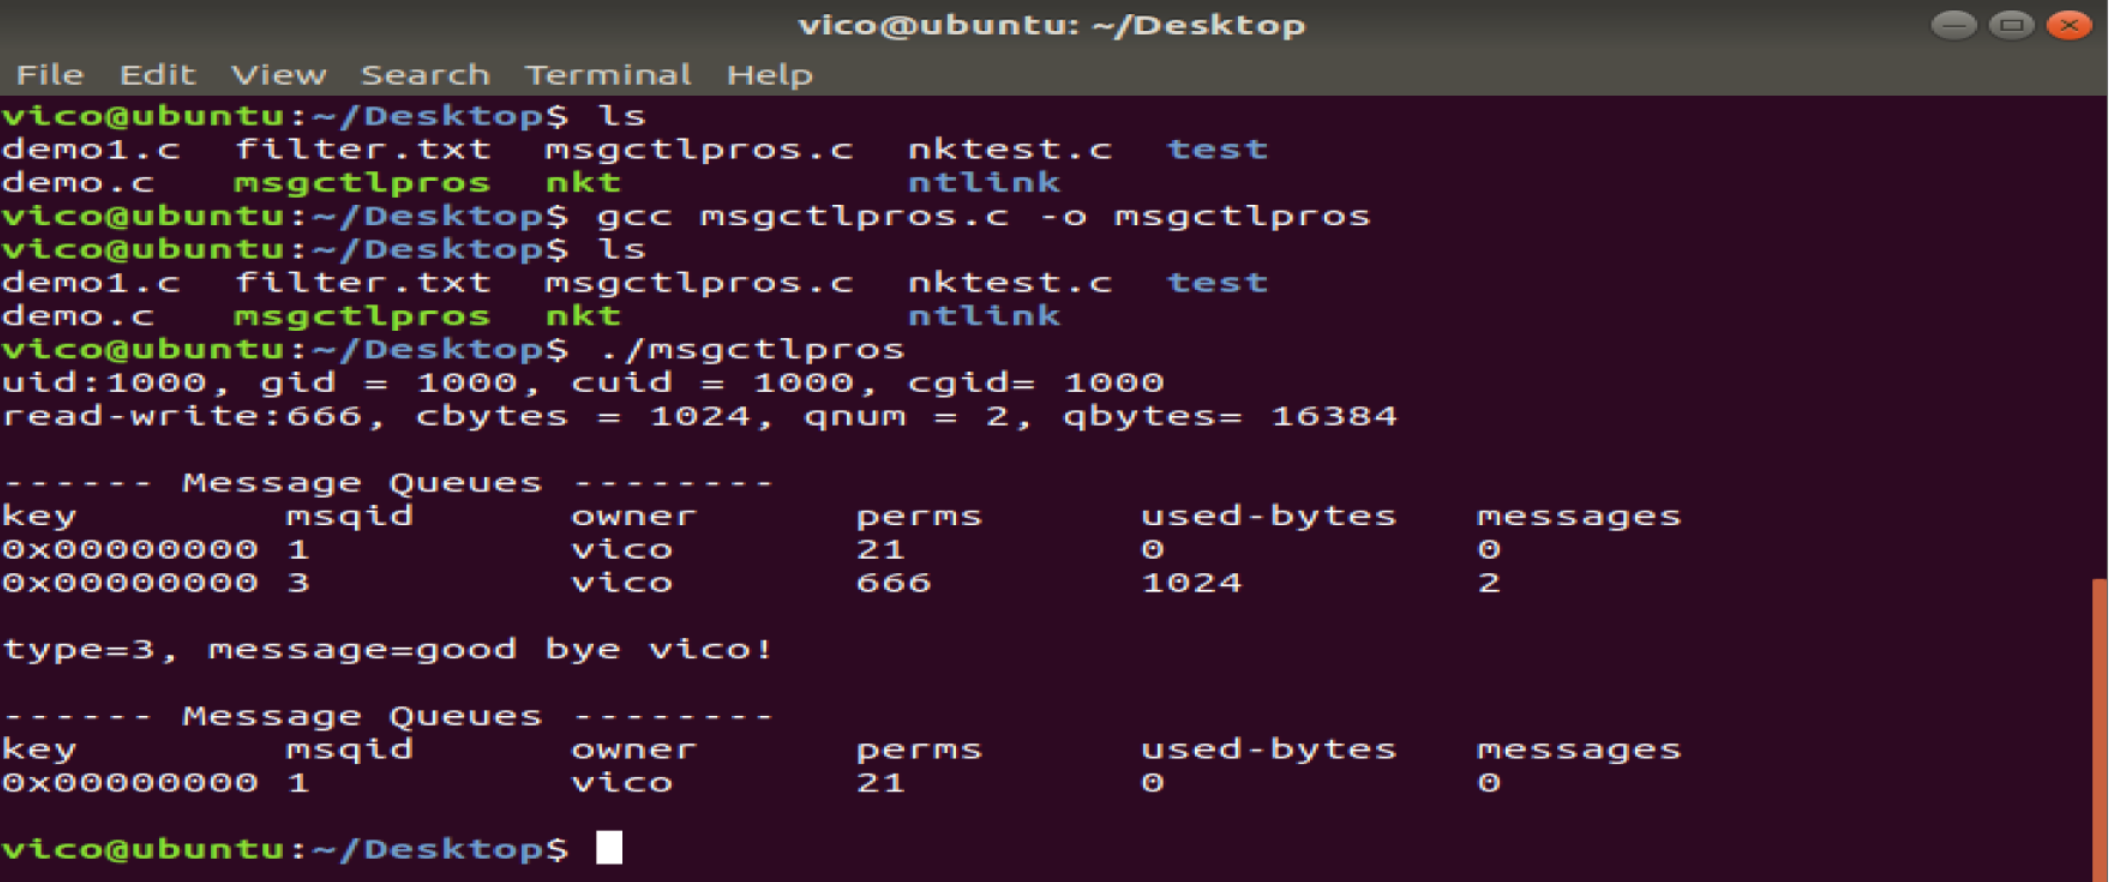Click cbytes = 1024 text
Viewport: 2109px width, 882px height.
tap(582, 416)
